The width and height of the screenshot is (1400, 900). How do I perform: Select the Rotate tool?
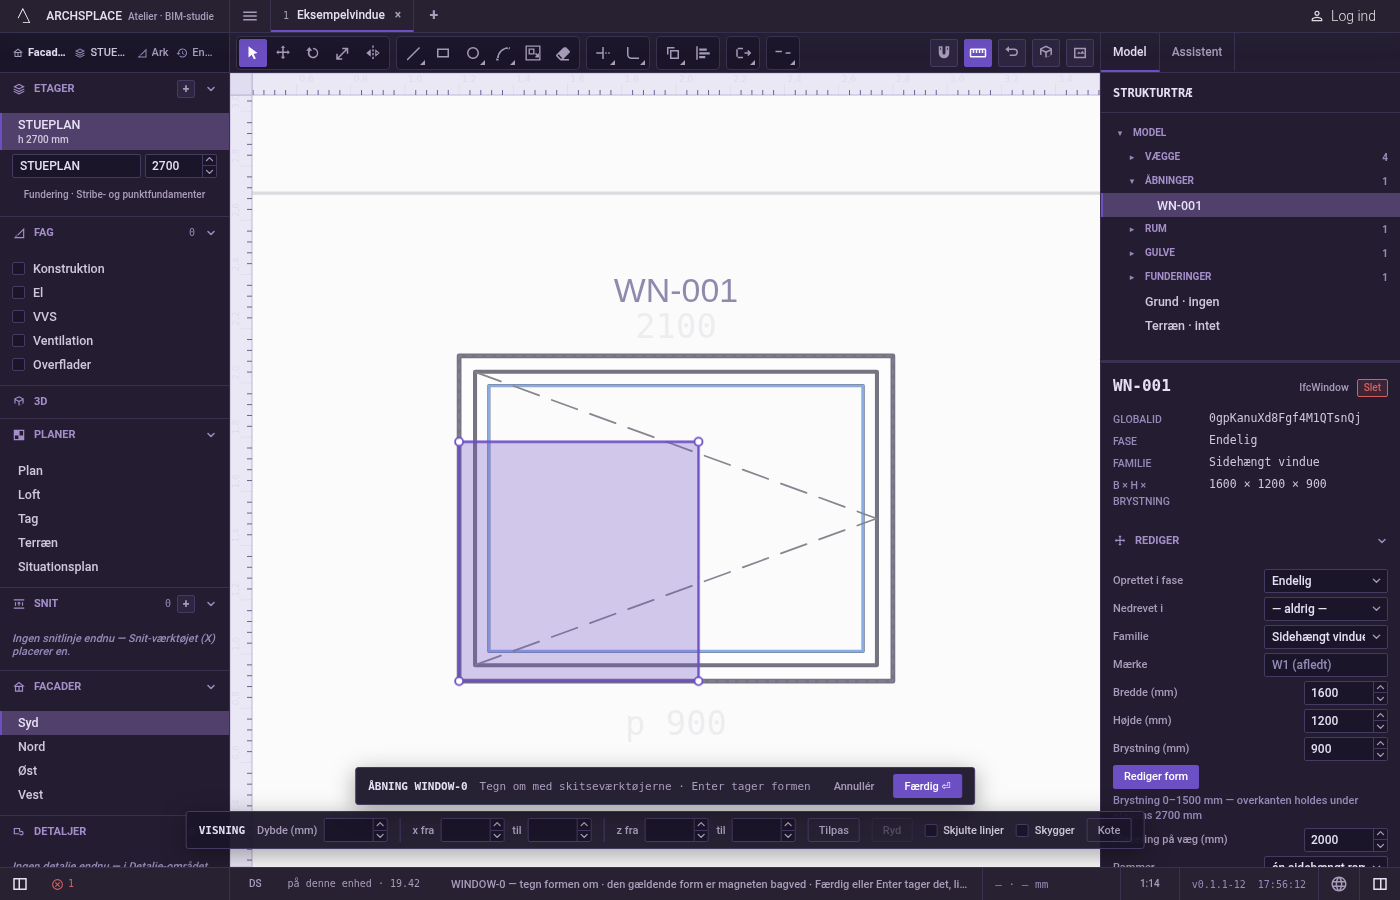[x=313, y=53]
